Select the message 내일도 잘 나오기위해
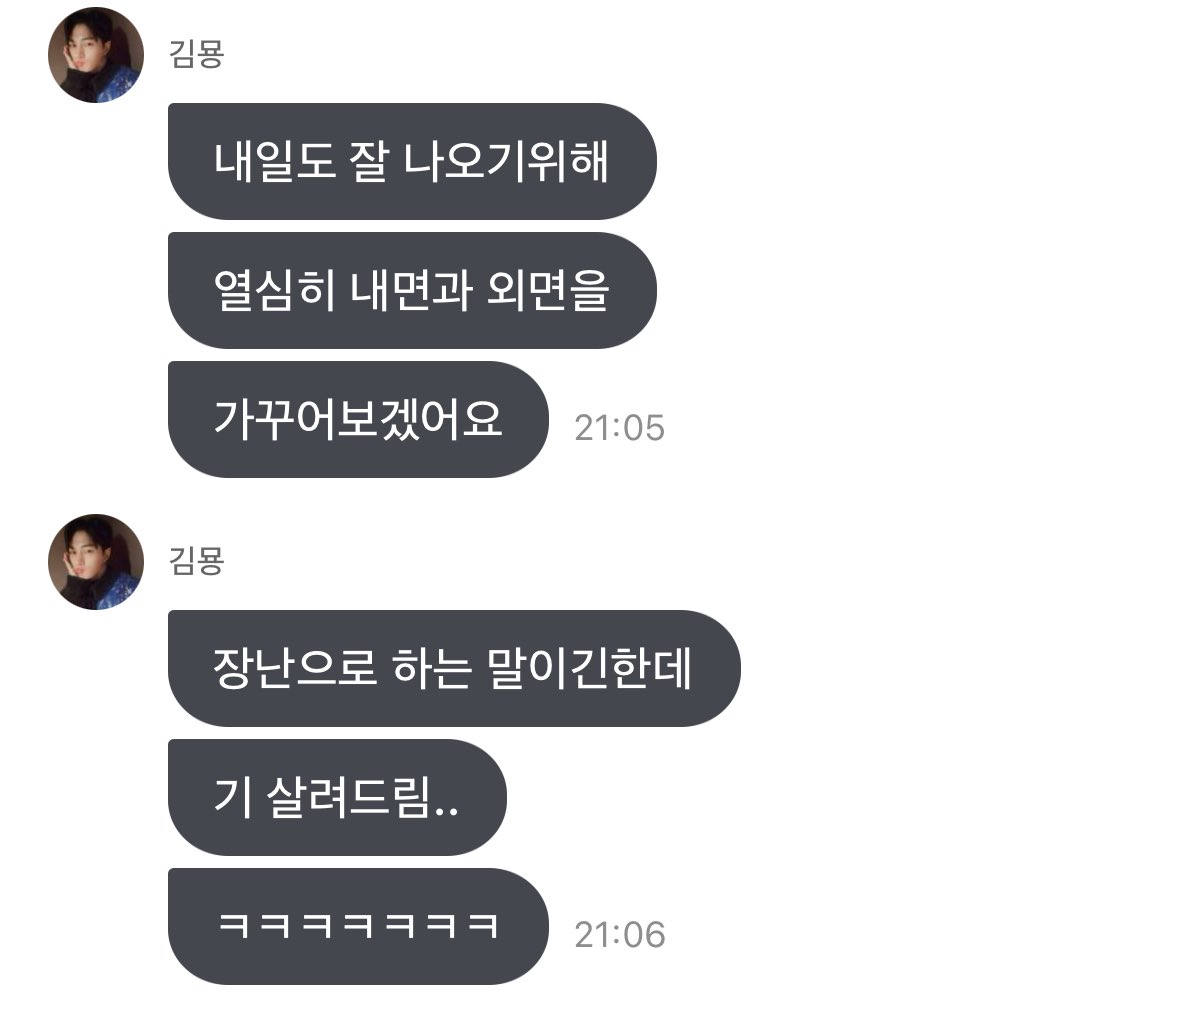 412,161
